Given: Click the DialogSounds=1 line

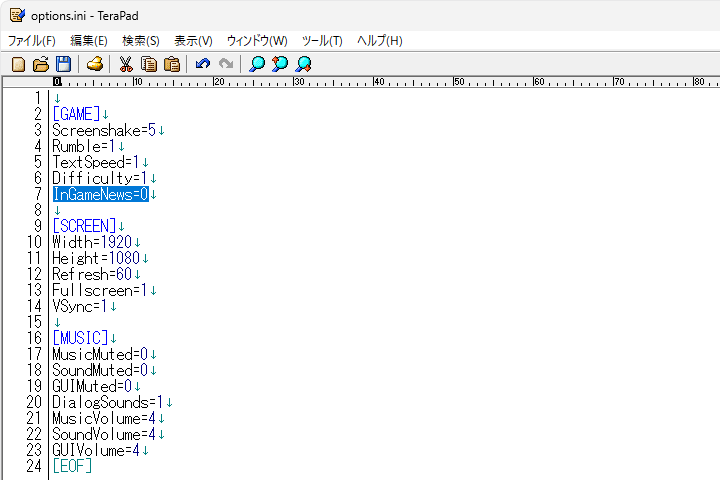Looking at the screenshot, I should click(108, 402).
